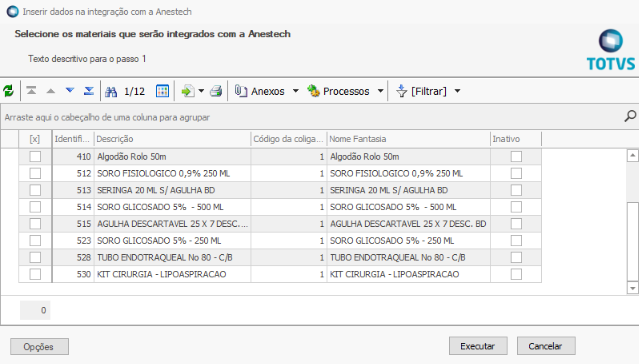The height and width of the screenshot is (364, 639).
Task: Select checkbox for Algodão Rolo 50m row
Action: coord(35,157)
